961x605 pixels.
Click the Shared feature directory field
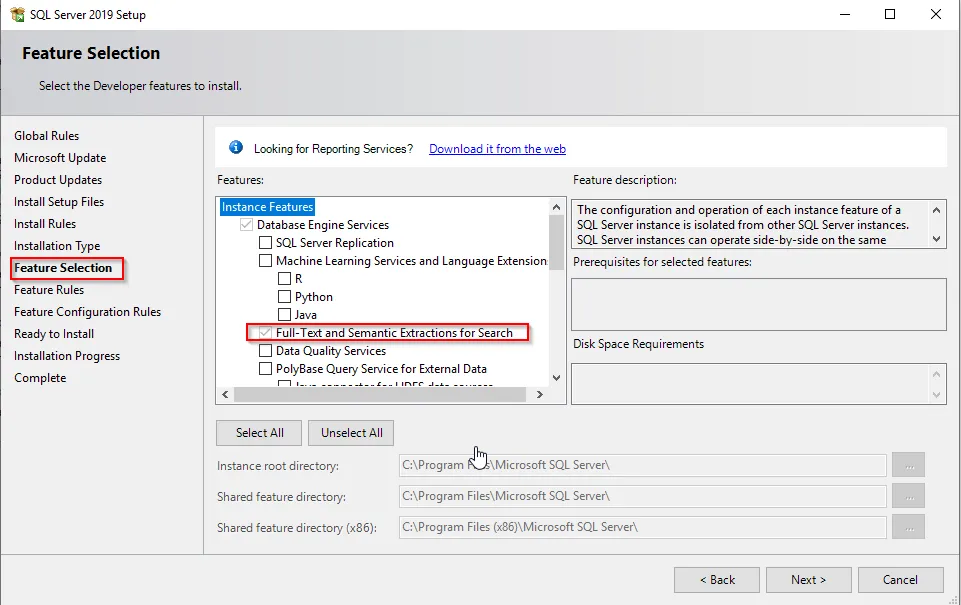click(x=643, y=496)
